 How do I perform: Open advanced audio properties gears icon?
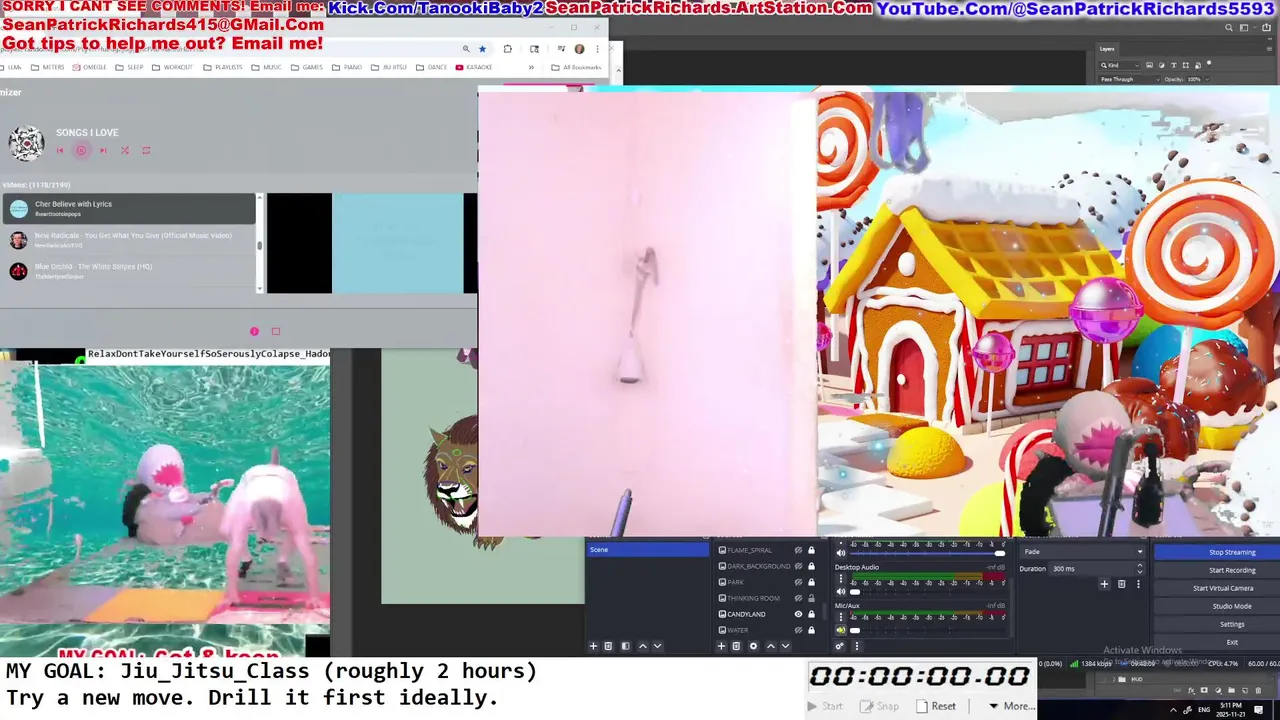pyautogui.click(x=840, y=646)
